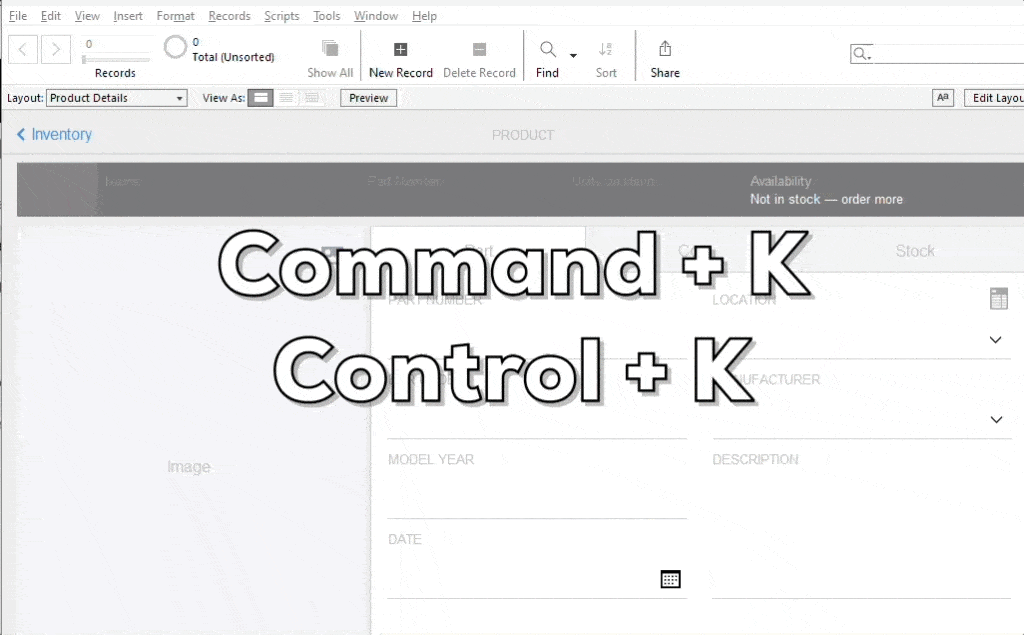Open the Insert menu

127,16
